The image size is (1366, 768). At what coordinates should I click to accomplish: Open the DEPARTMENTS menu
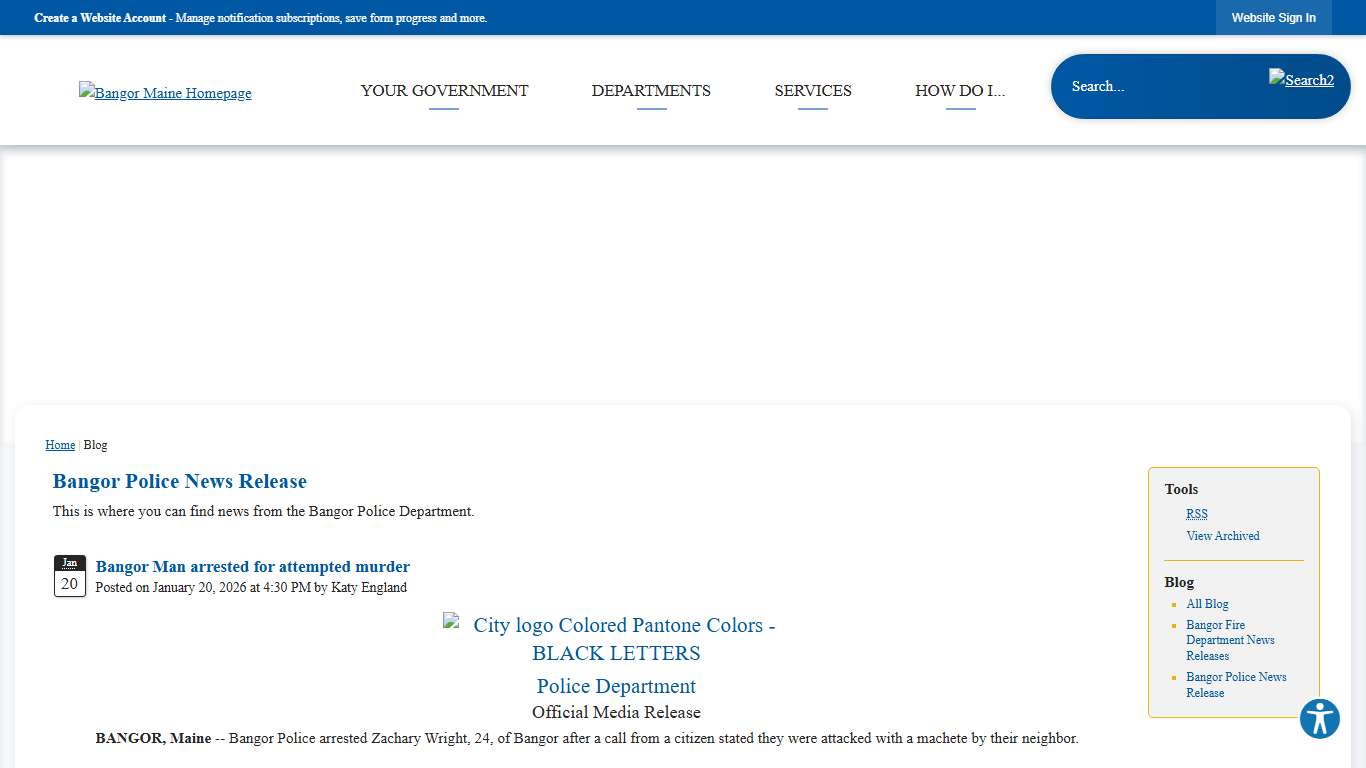[651, 90]
